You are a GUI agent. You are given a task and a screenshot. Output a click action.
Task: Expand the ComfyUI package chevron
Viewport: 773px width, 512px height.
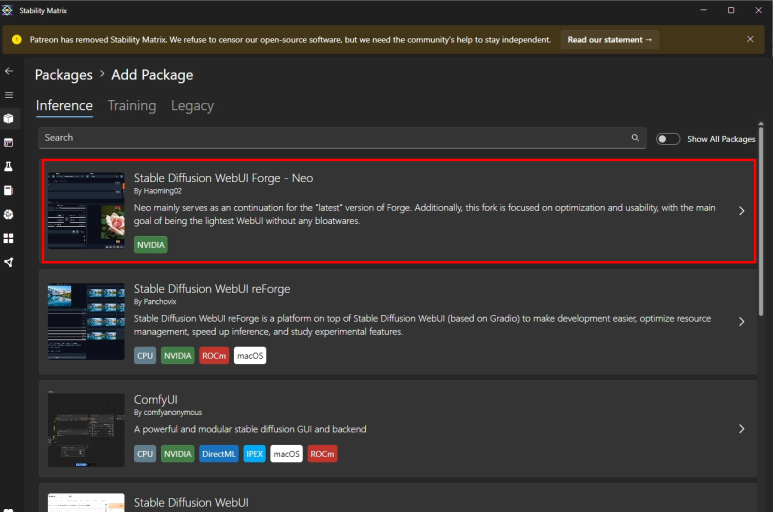pyautogui.click(x=741, y=429)
